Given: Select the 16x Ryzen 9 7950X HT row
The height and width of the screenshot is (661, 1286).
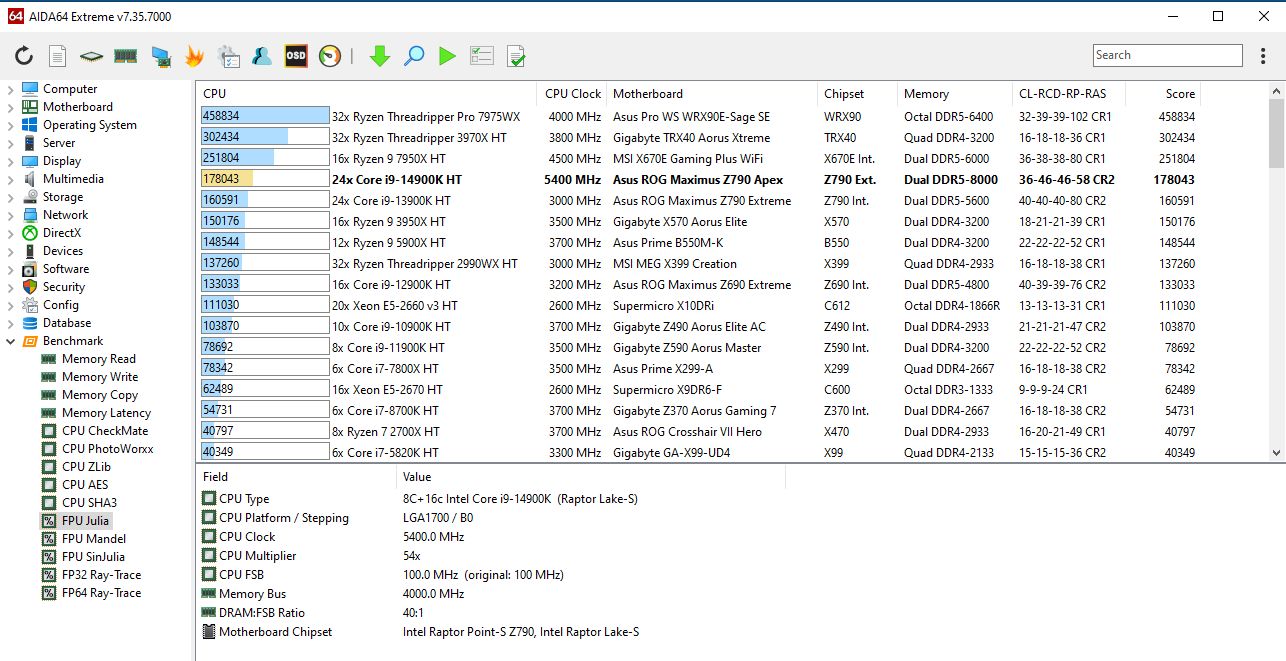Looking at the screenshot, I should (698, 159).
